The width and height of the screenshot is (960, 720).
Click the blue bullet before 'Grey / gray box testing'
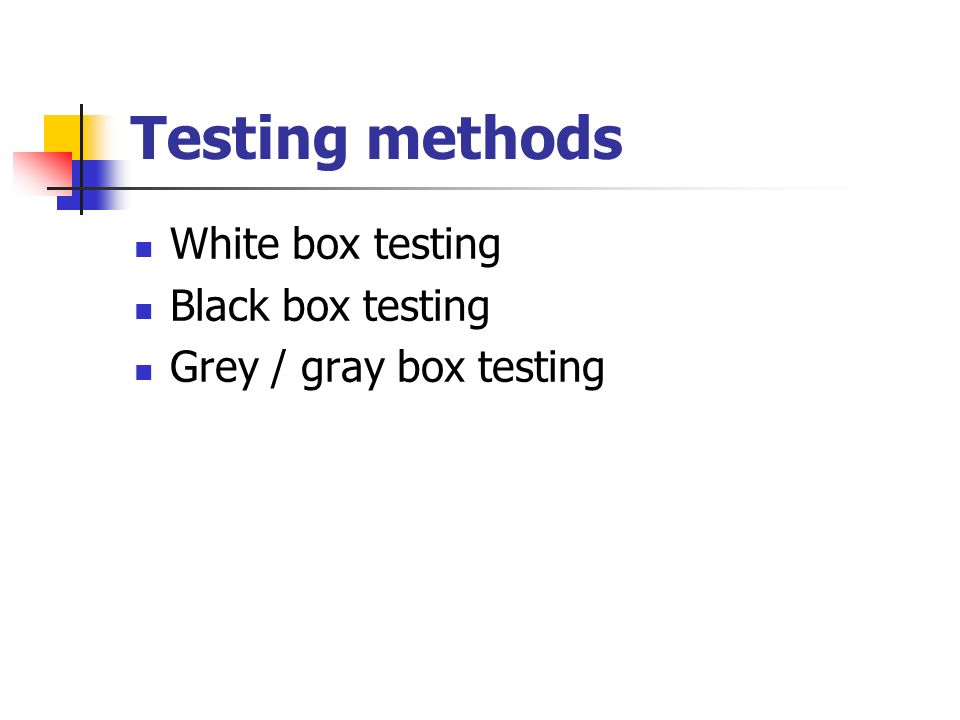click(x=143, y=372)
